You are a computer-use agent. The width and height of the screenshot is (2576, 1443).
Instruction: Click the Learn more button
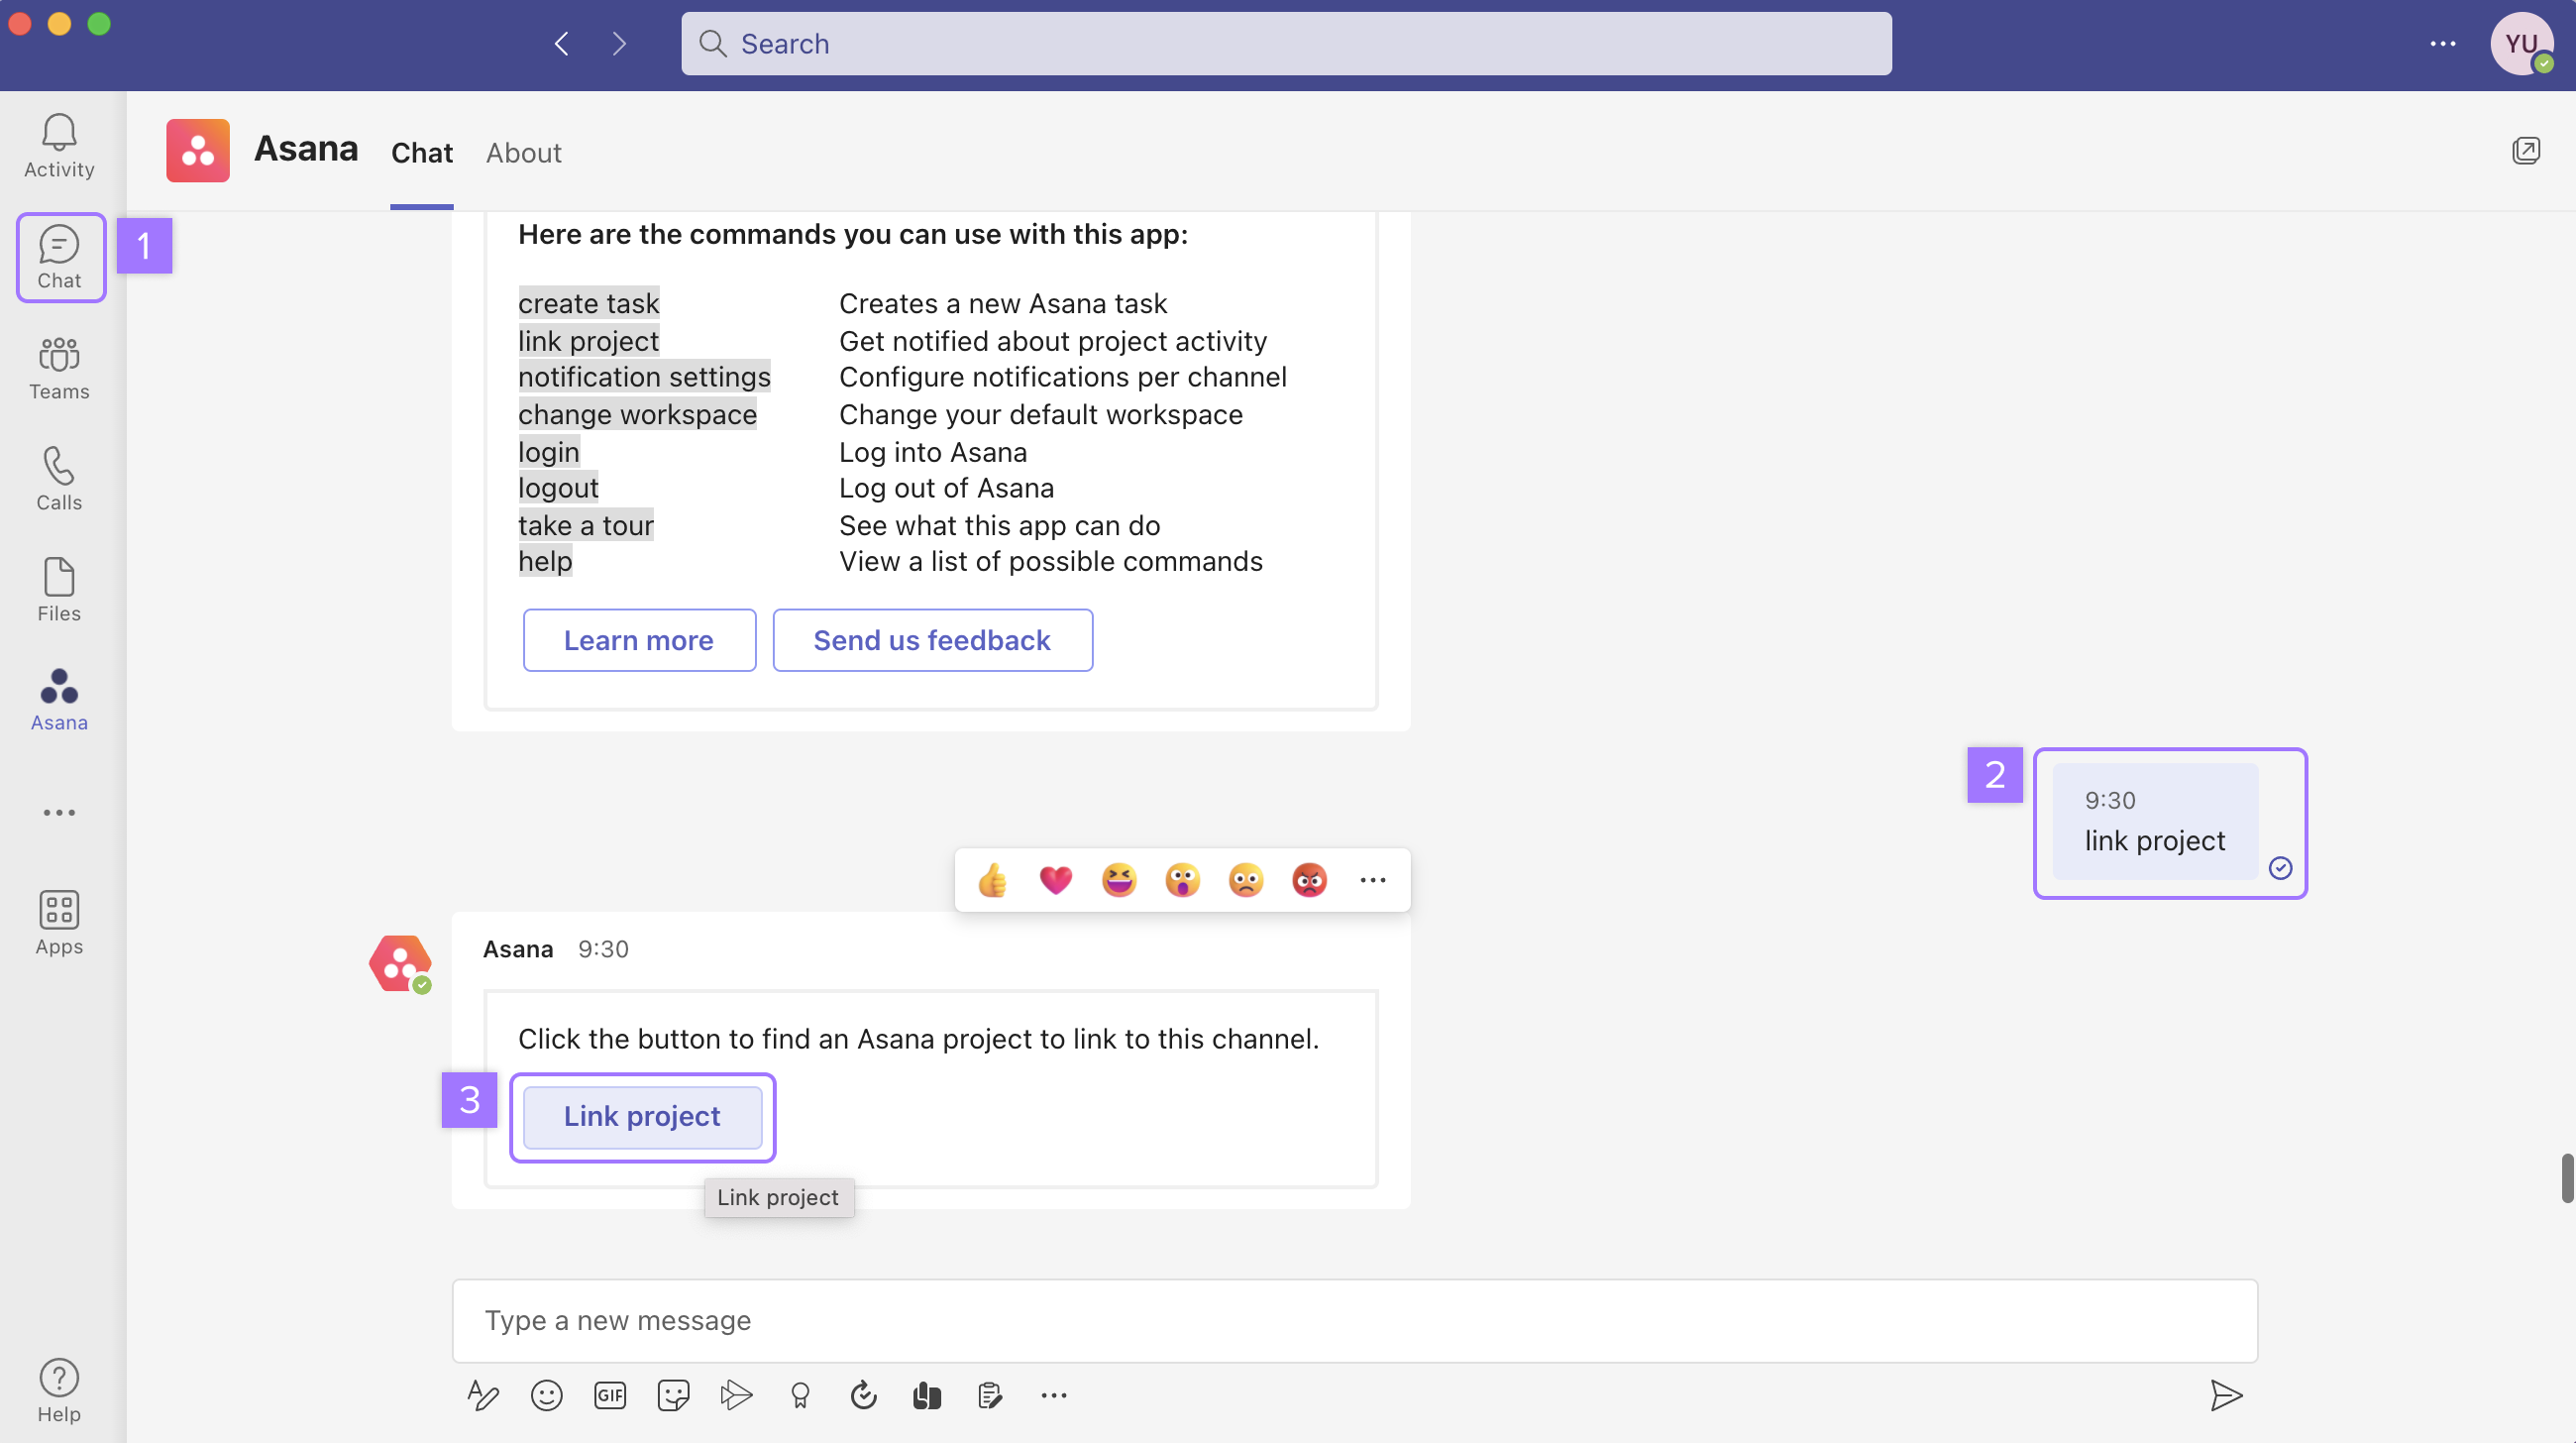639,640
